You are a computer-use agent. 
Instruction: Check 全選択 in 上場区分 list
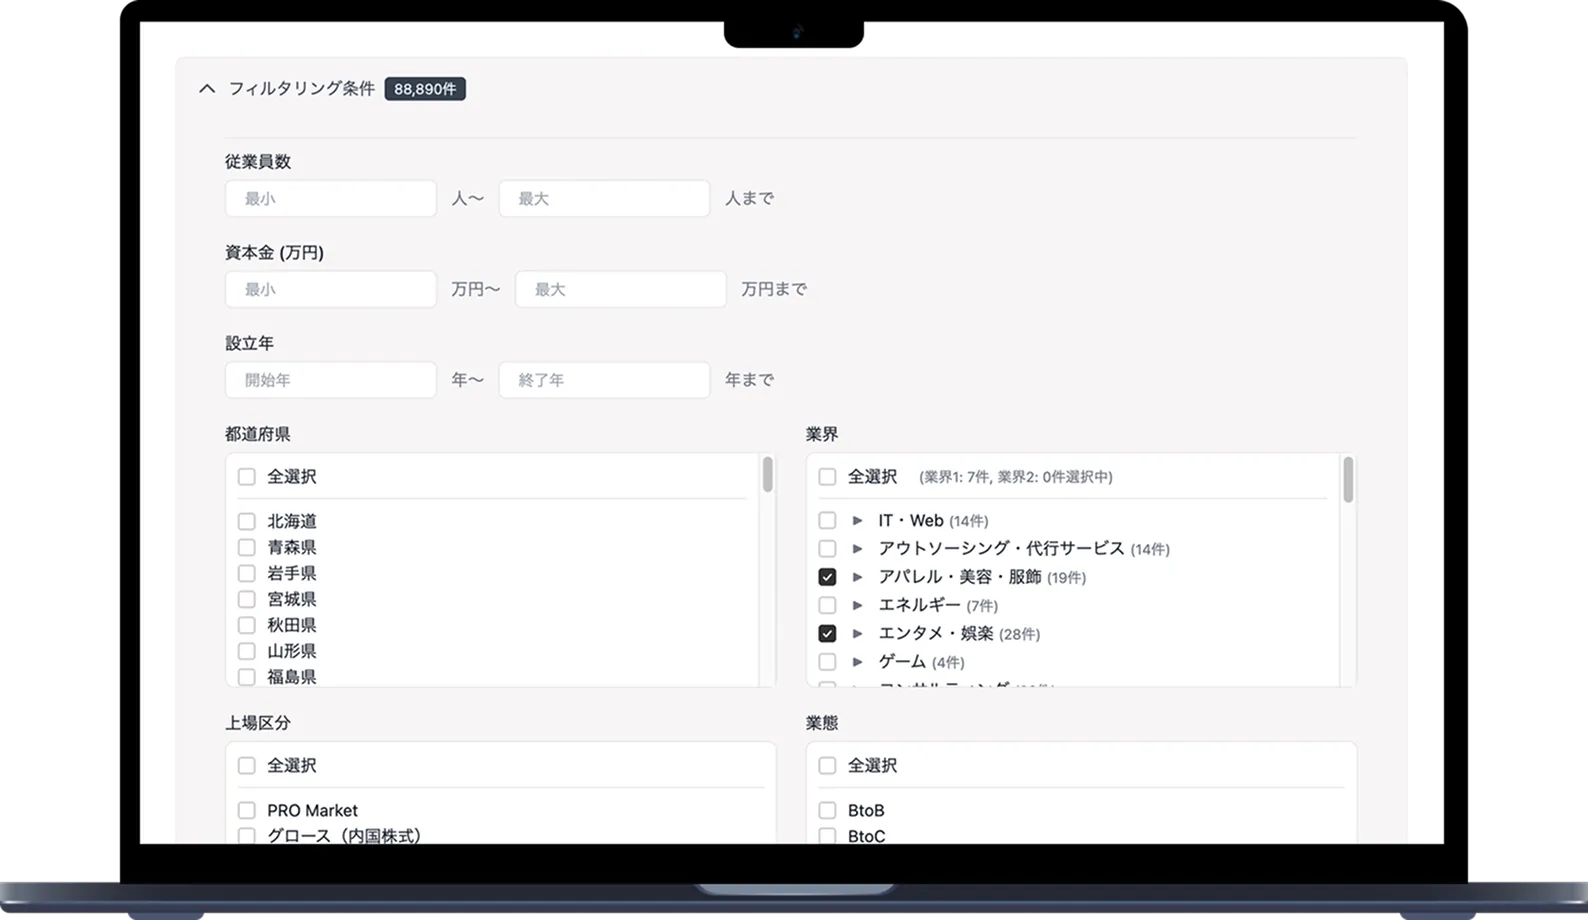pos(247,766)
